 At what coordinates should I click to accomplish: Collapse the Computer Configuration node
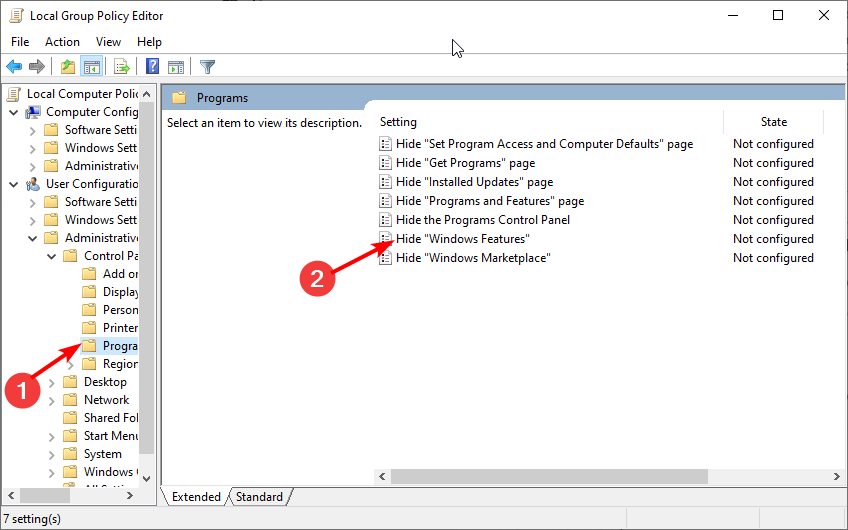pos(14,112)
